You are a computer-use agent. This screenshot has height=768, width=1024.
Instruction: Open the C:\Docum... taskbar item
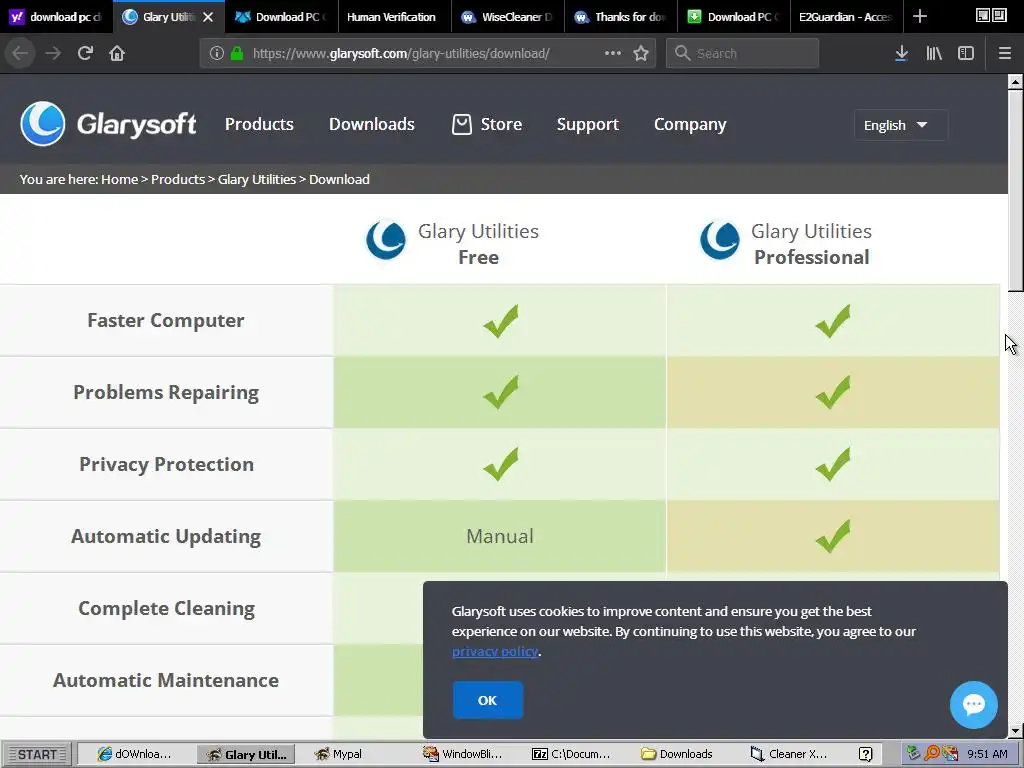coord(571,754)
